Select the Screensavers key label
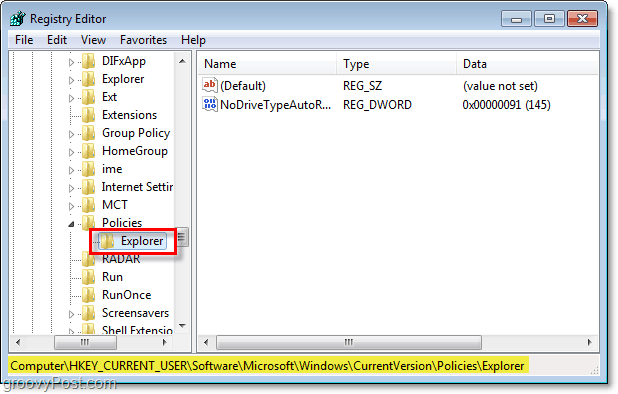The height and width of the screenshot is (394, 618). (x=135, y=313)
